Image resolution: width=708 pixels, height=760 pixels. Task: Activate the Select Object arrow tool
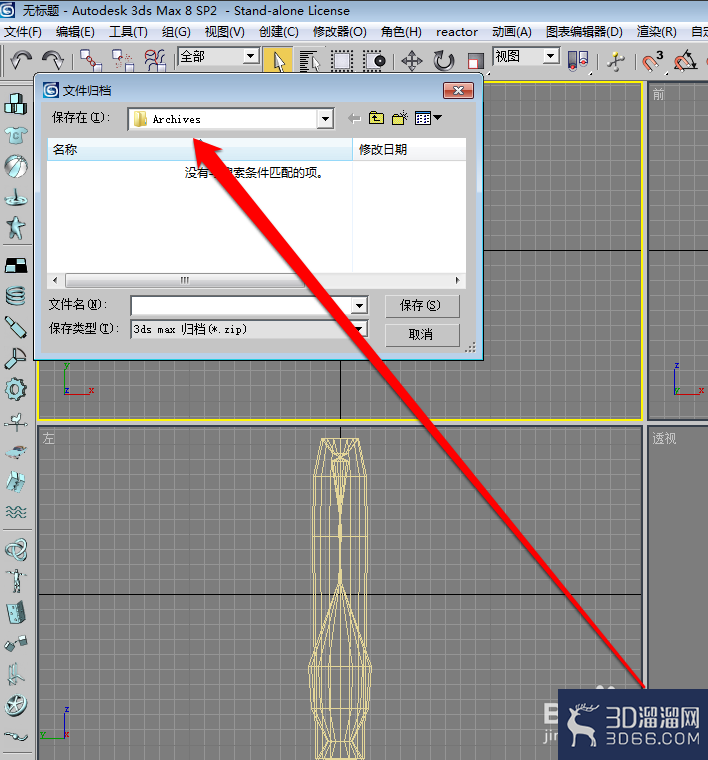tap(278, 61)
